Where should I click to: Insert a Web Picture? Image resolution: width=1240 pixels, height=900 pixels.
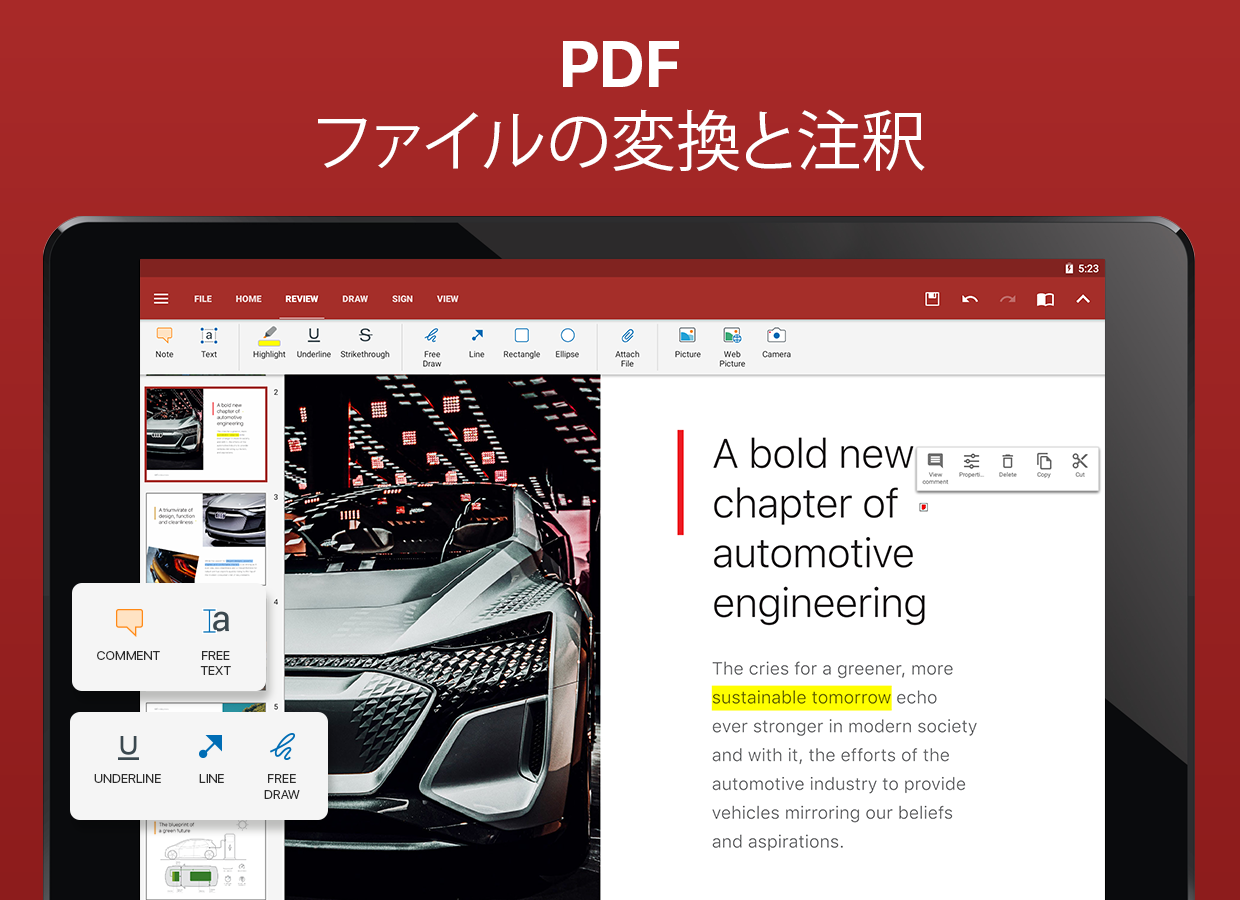pyautogui.click(x=732, y=347)
